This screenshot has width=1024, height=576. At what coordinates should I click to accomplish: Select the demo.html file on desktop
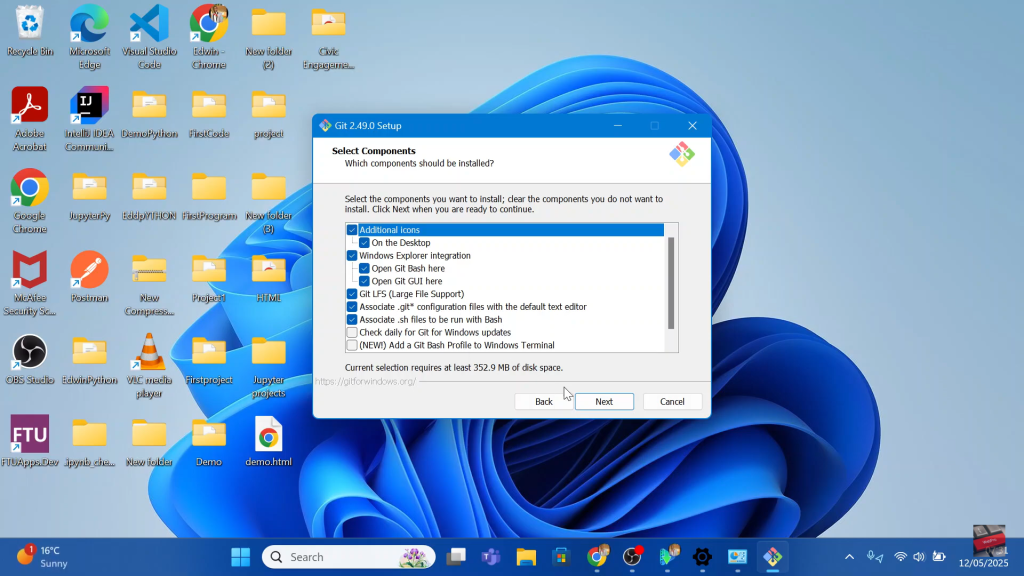point(268,436)
